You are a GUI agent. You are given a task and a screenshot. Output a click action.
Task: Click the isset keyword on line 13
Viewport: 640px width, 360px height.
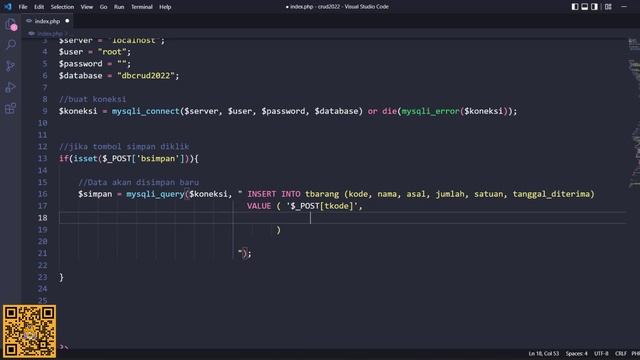pos(85,158)
